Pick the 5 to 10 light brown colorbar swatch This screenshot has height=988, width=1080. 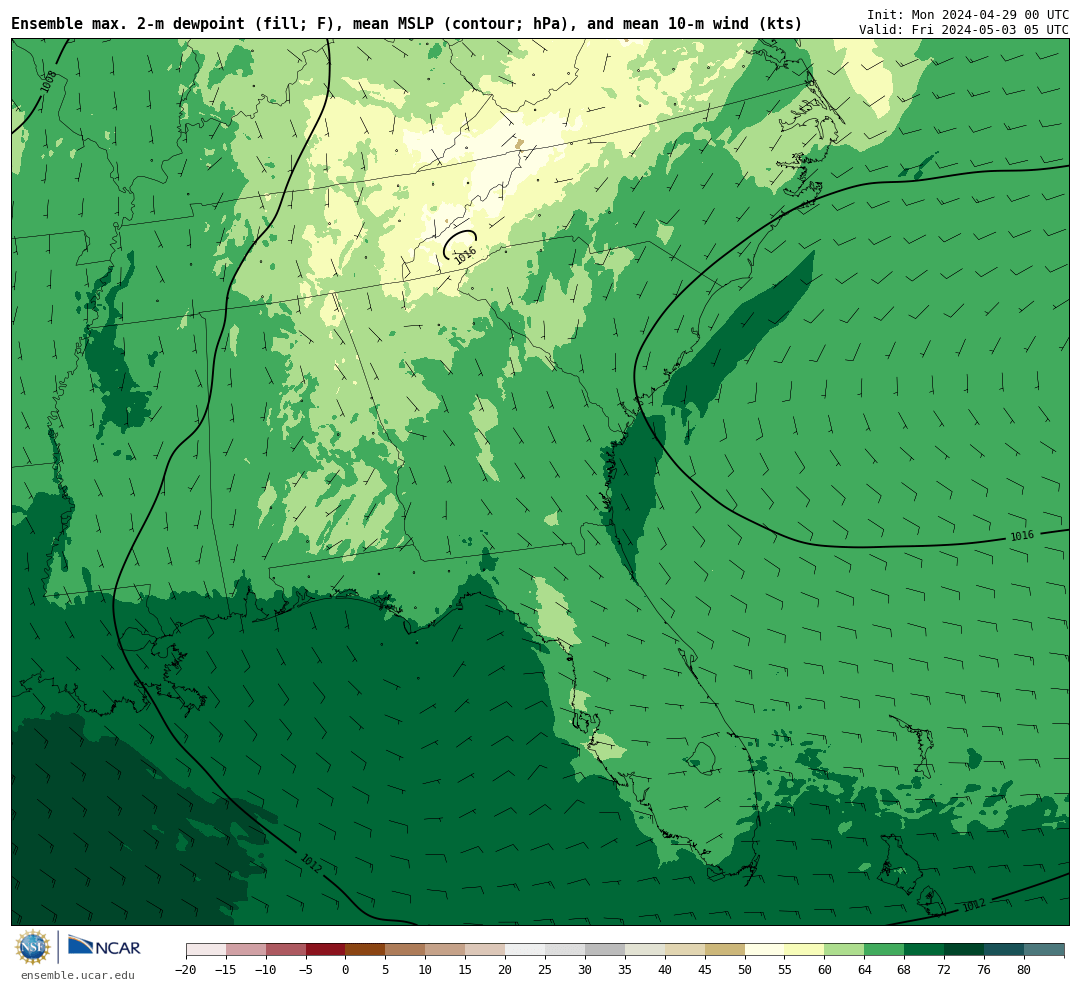coord(406,950)
